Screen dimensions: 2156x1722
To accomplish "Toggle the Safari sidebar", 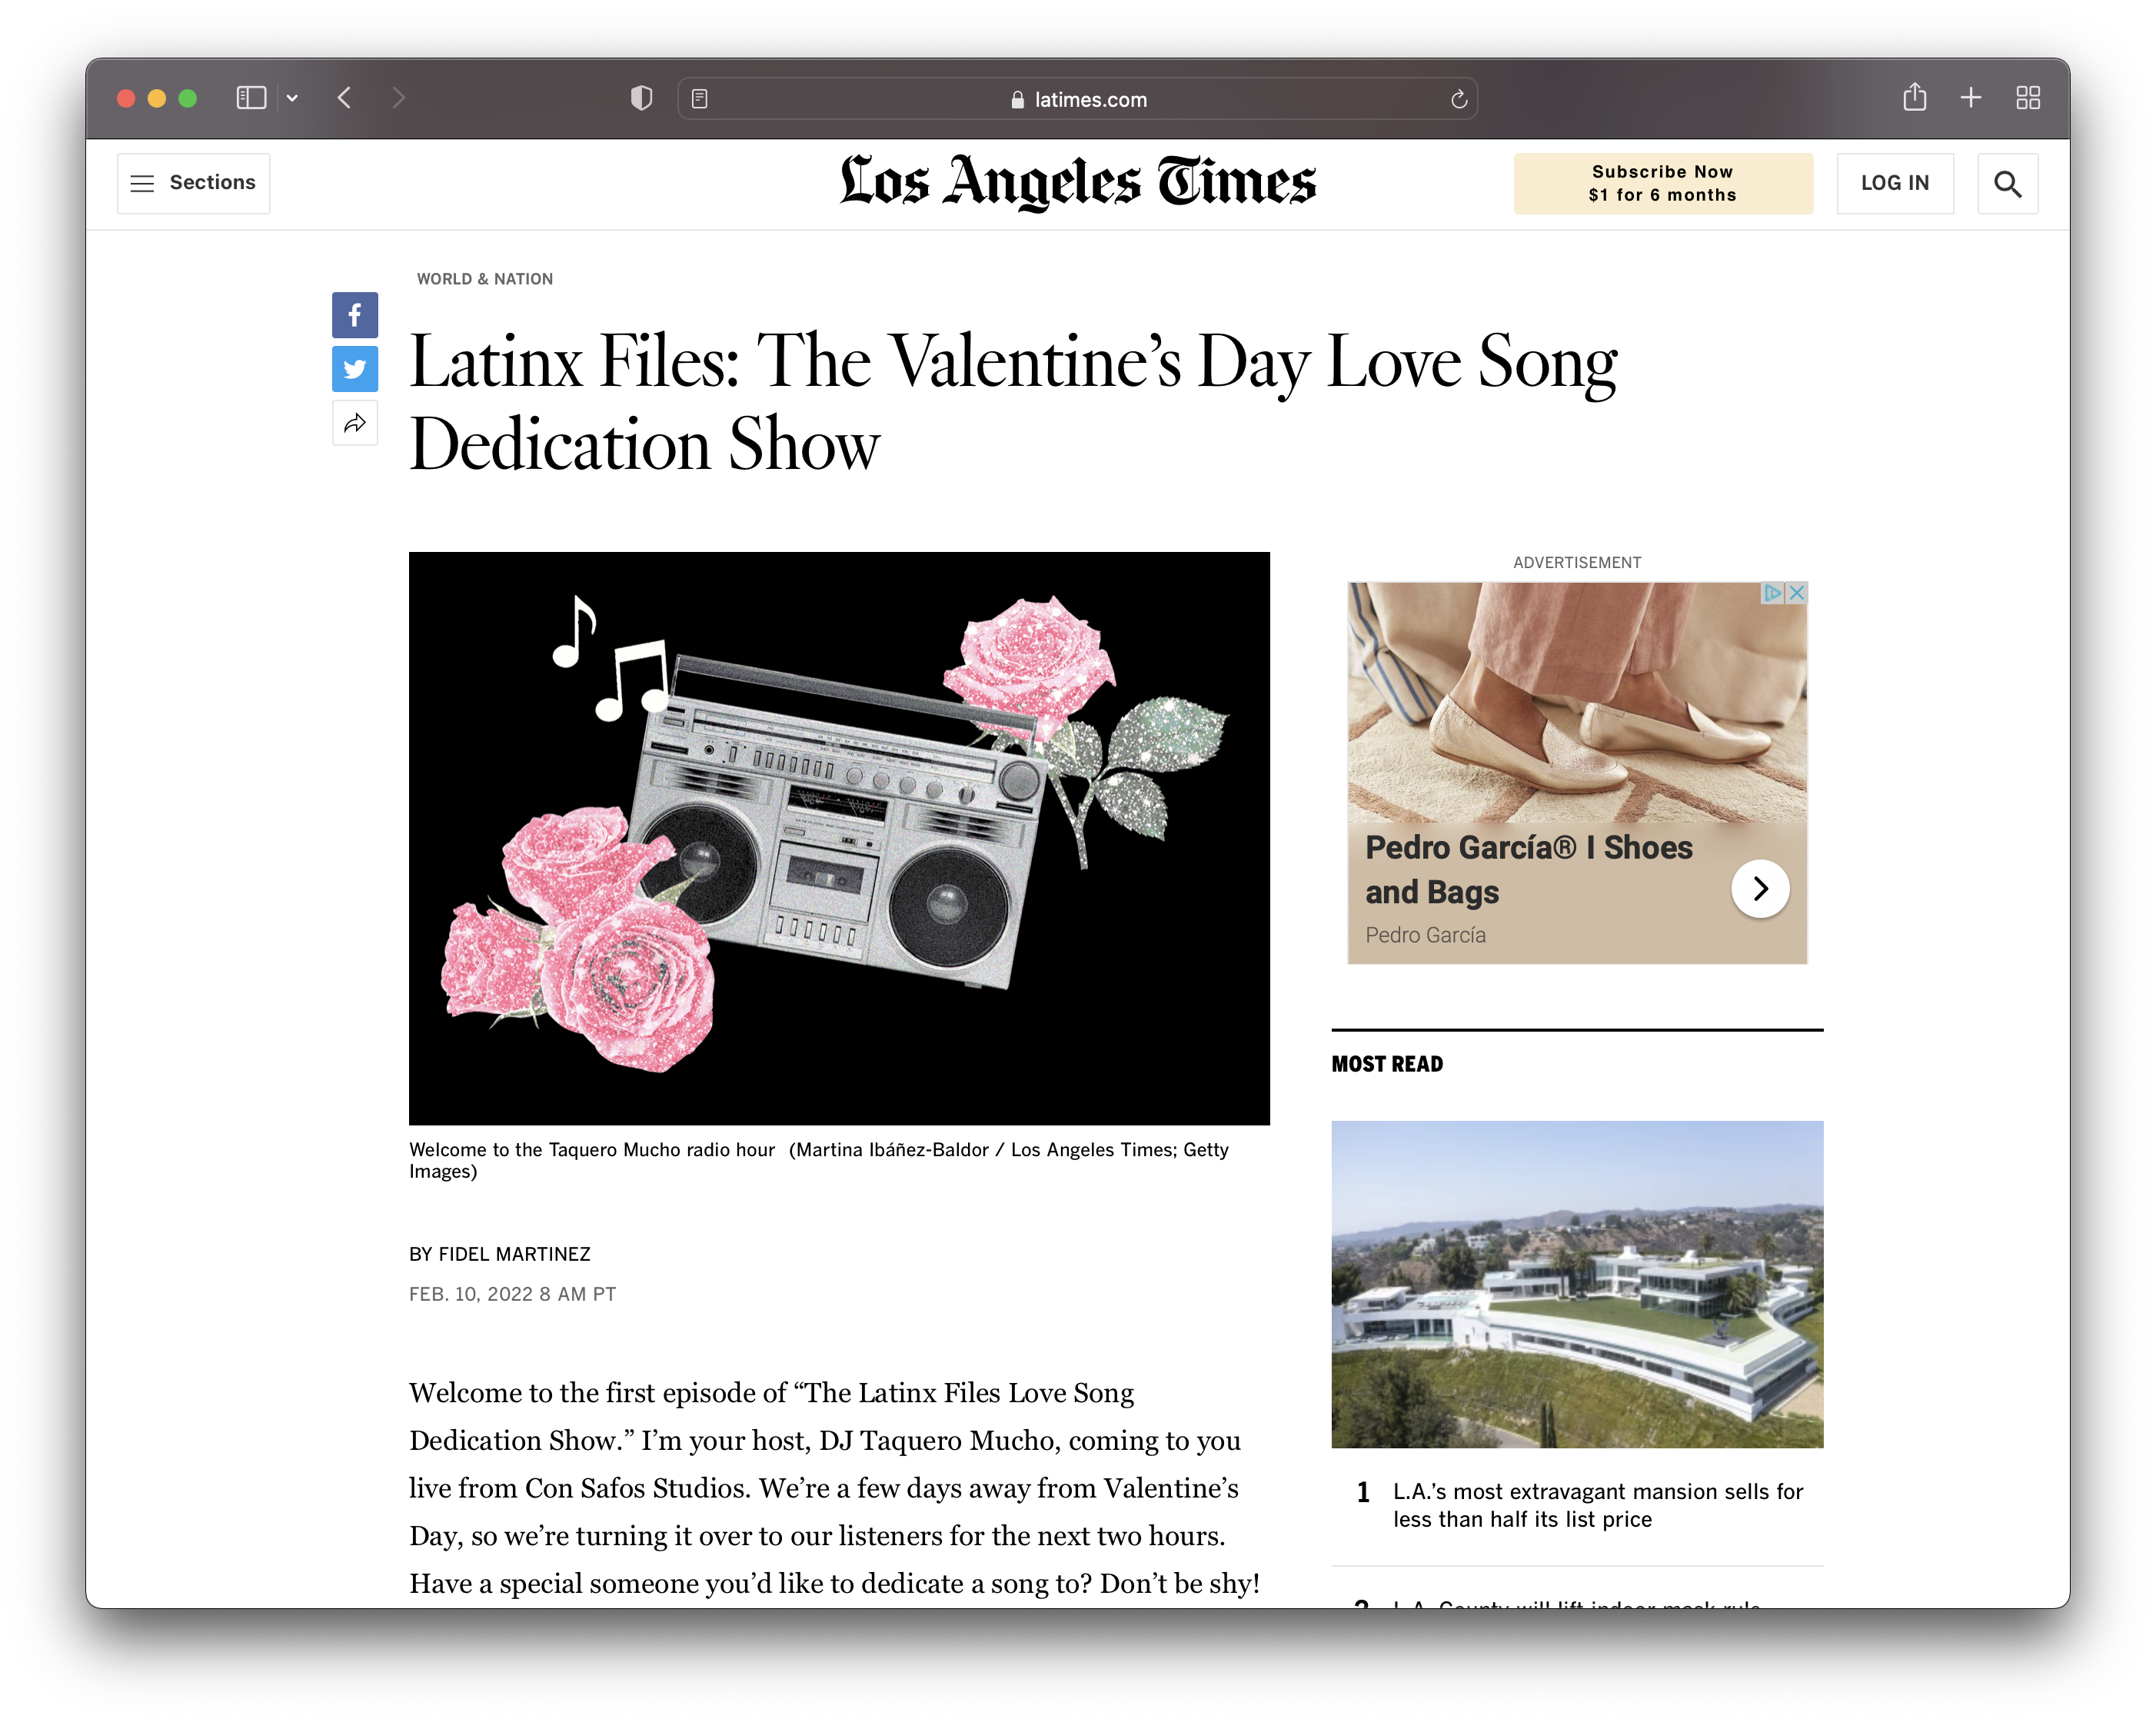I will [251, 98].
